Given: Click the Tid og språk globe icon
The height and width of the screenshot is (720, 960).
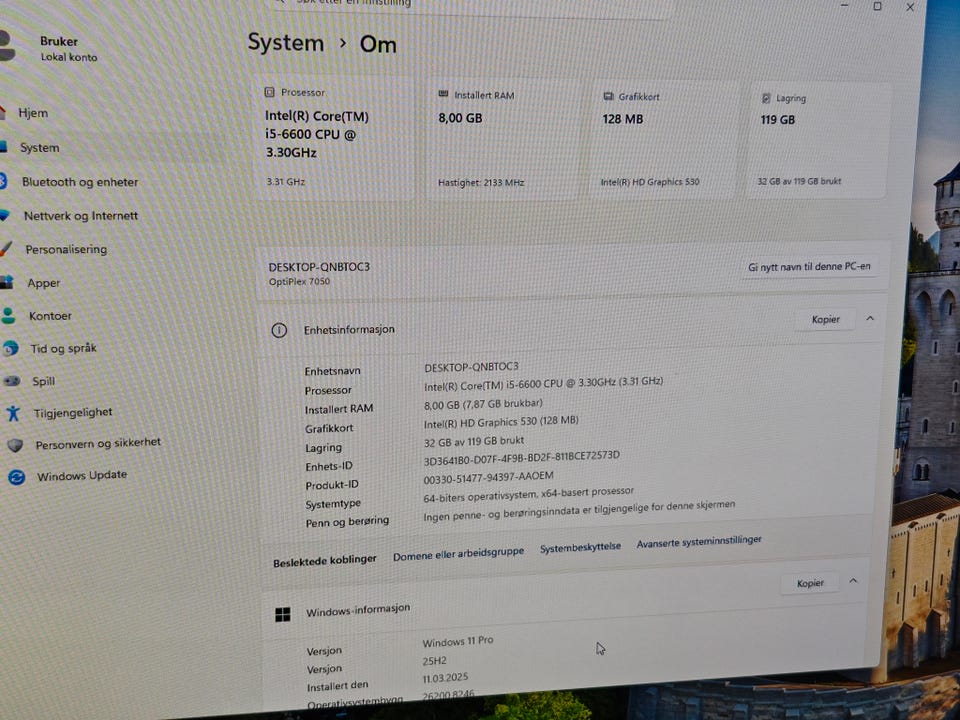Looking at the screenshot, I should click(x=10, y=348).
